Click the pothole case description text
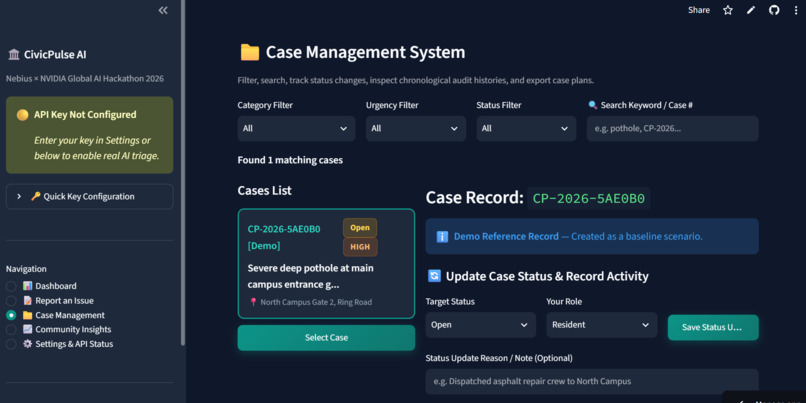 pos(310,276)
